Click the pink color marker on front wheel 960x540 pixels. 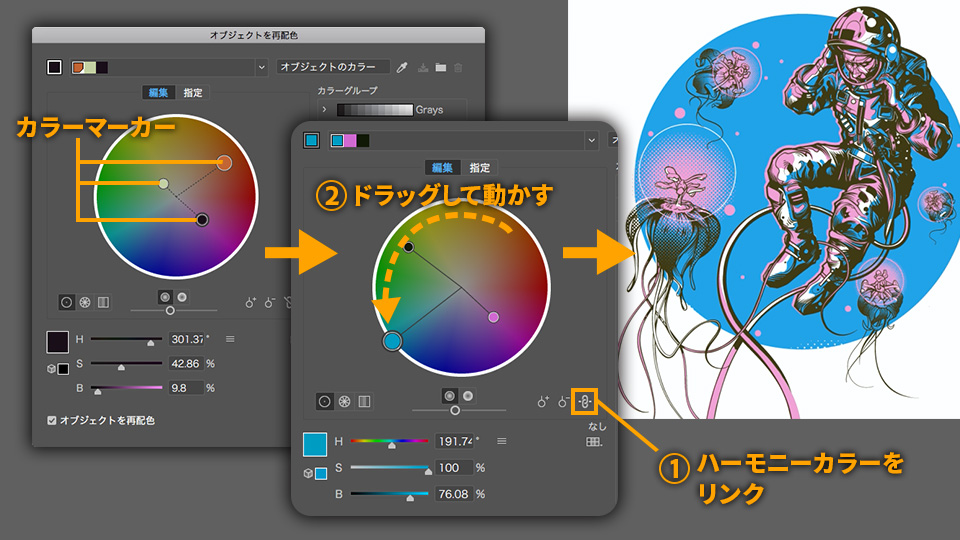coord(493,317)
